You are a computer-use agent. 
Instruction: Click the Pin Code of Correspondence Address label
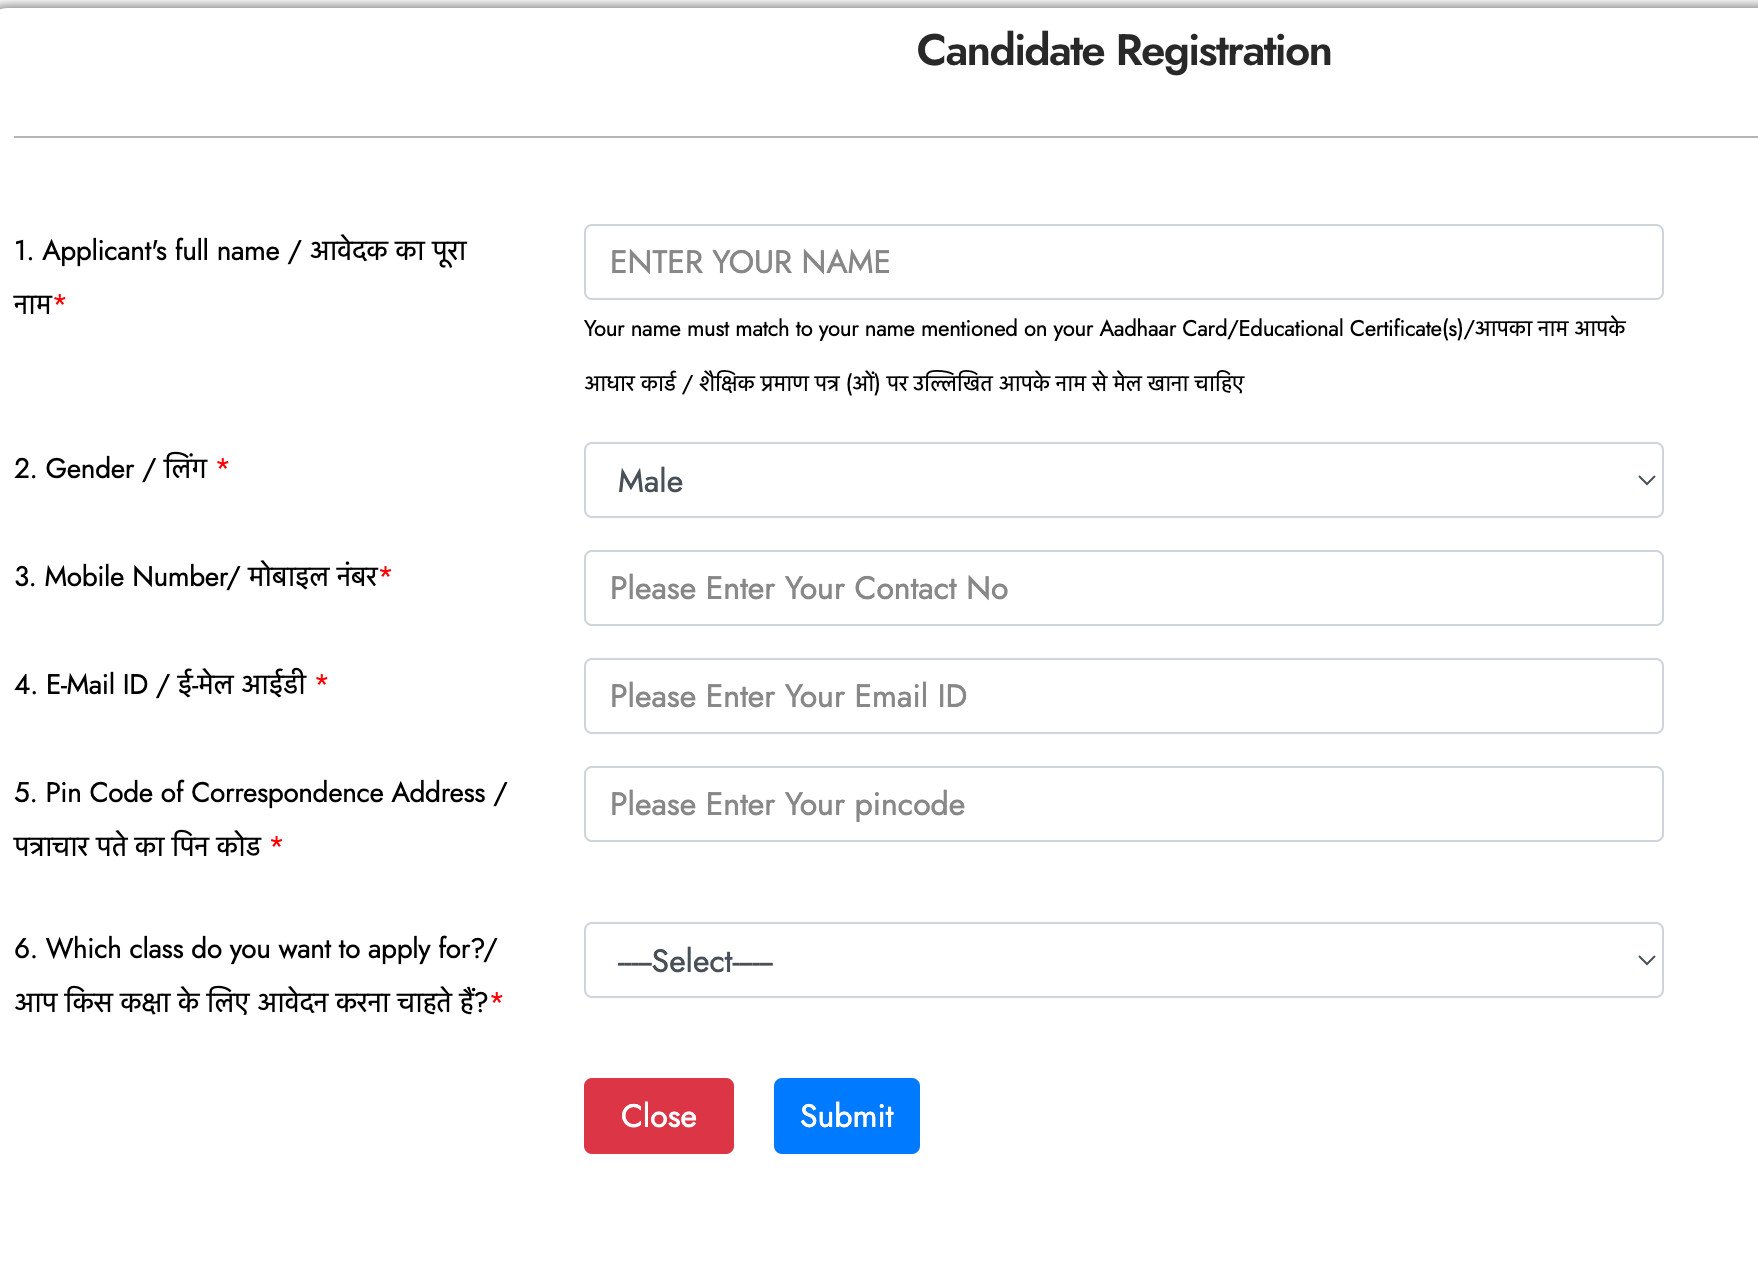260,793
